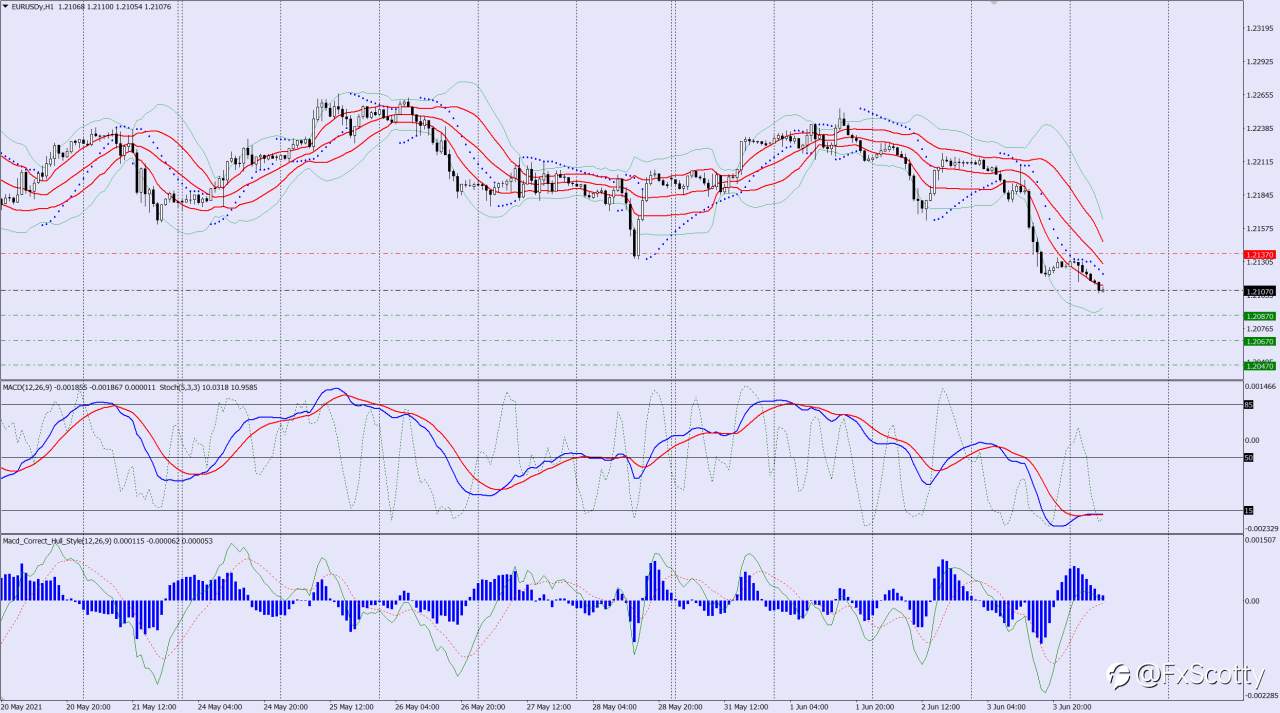
Task: Click time axis label 25 May 12:00
Action: pos(352,707)
